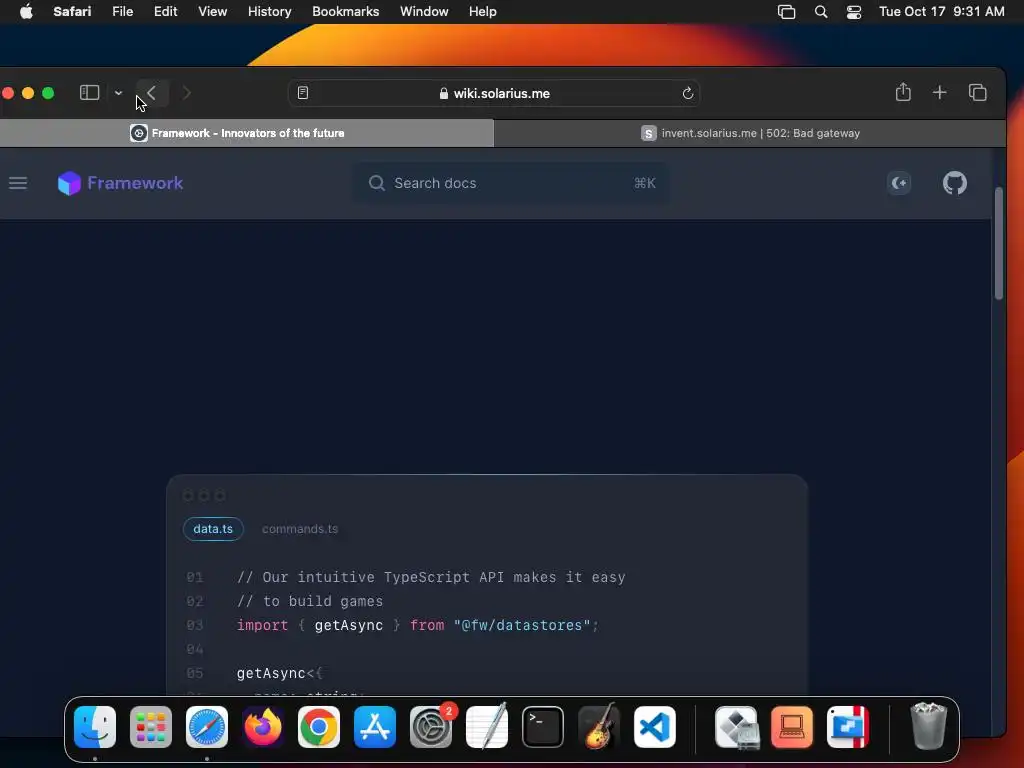
Task: Open Launchpad from the Dock
Action: (151, 727)
